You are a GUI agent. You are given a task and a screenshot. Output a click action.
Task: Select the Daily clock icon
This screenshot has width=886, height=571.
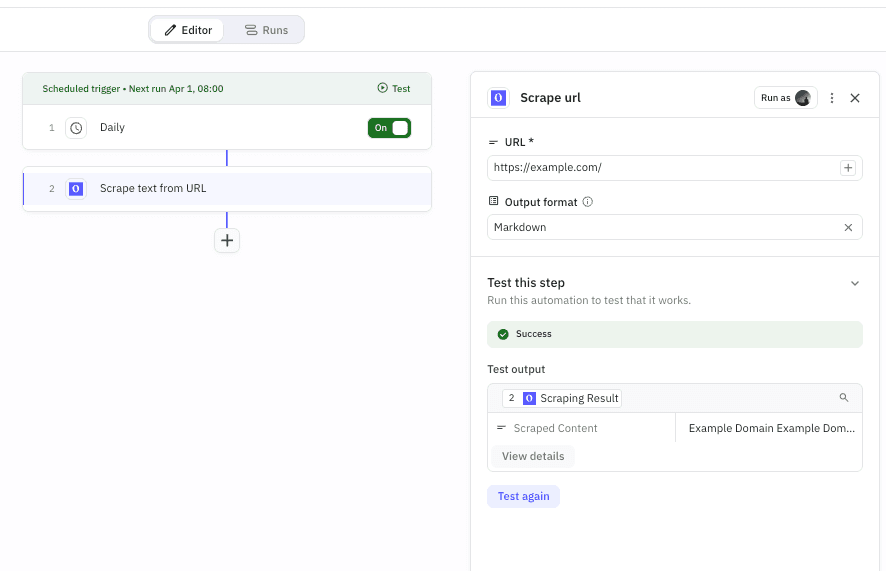click(x=76, y=128)
